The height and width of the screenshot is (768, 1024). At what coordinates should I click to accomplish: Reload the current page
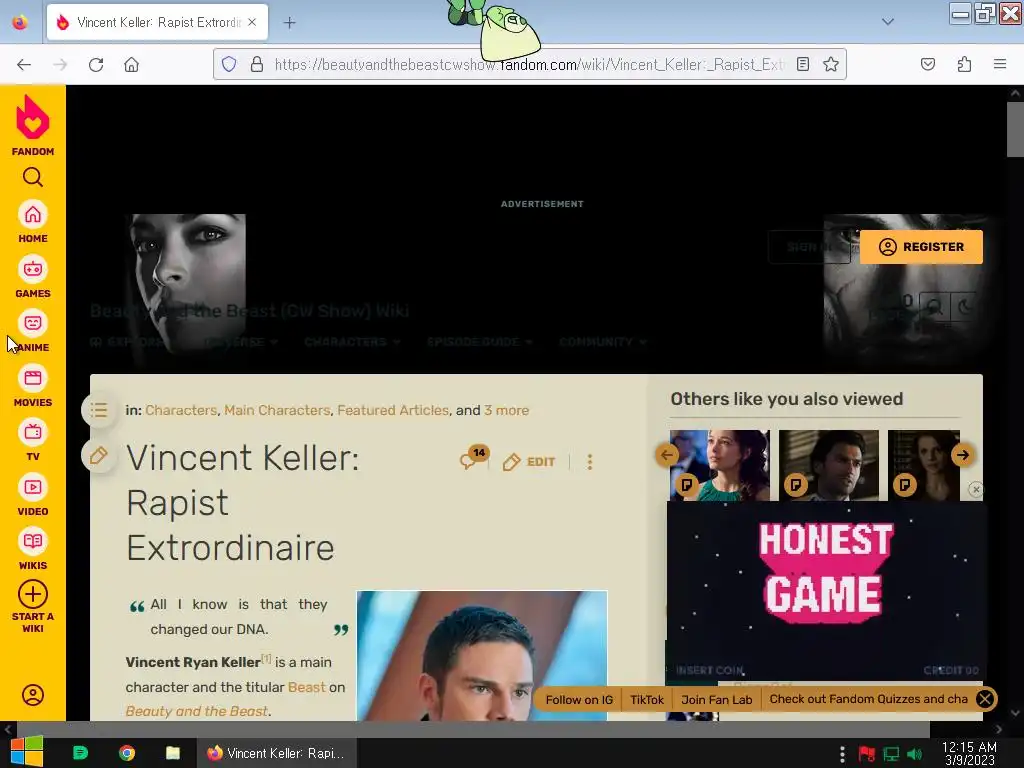pyautogui.click(x=96, y=65)
